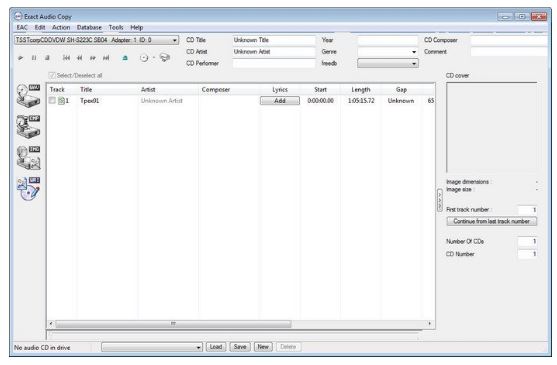Open the EAC menu
557x365 pixels.
(22, 27)
